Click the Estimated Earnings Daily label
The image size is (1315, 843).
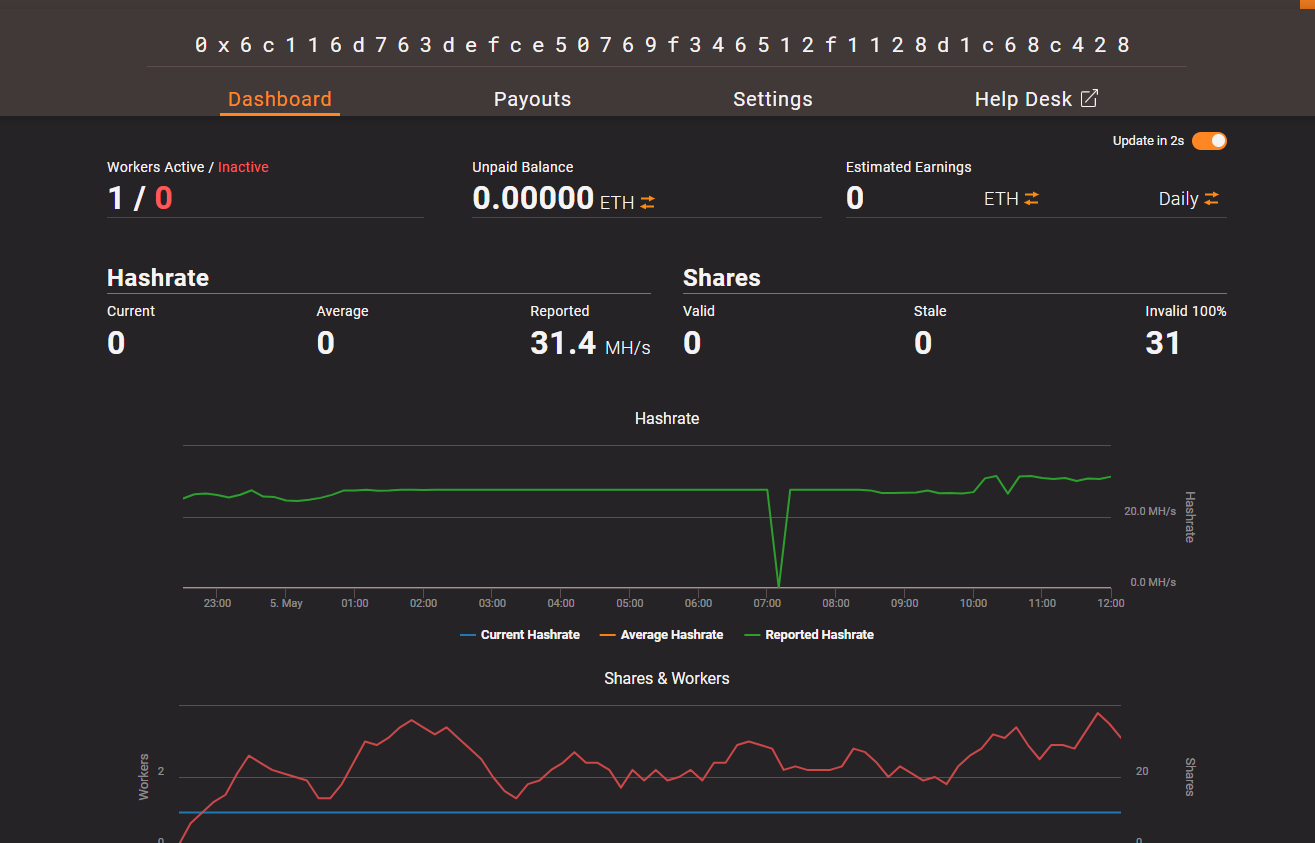pyautogui.click(x=1178, y=199)
